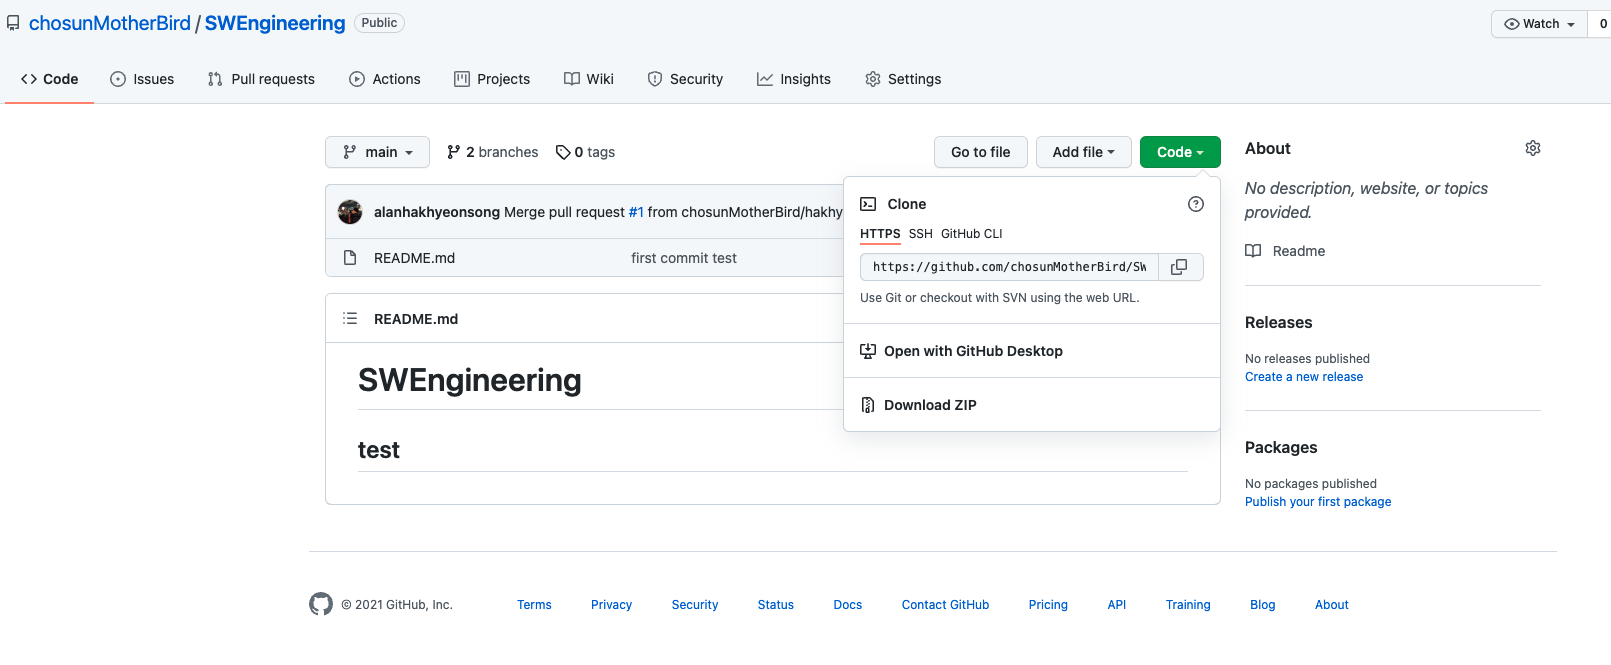This screenshot has height=665, width=1611.
Task: Open the README.md file in file list
Action: pyautogui.click(x=414, y=258)
